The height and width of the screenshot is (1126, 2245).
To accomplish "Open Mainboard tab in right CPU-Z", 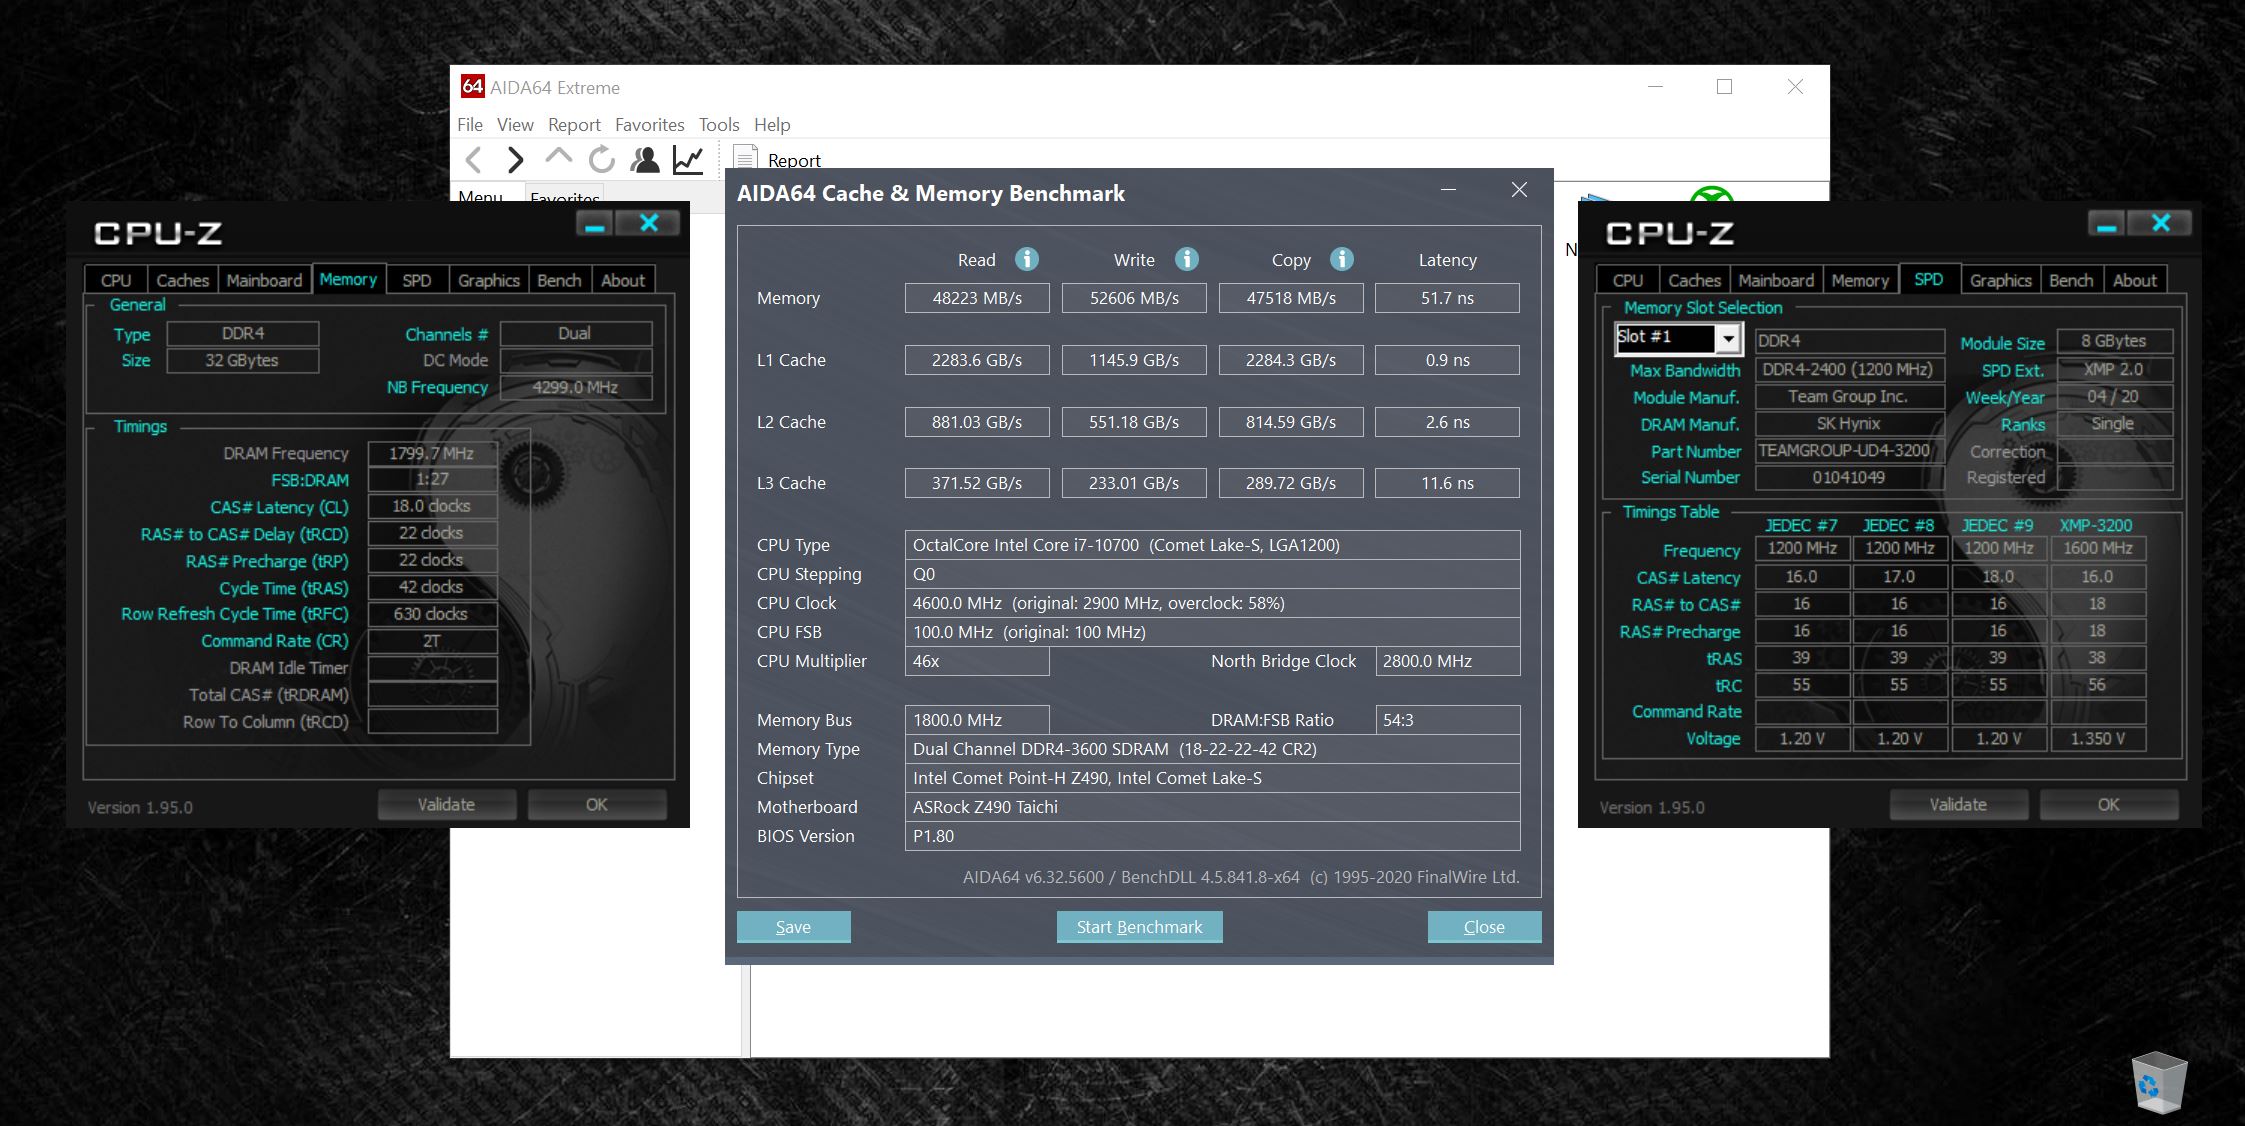I will pos(1777,280).
